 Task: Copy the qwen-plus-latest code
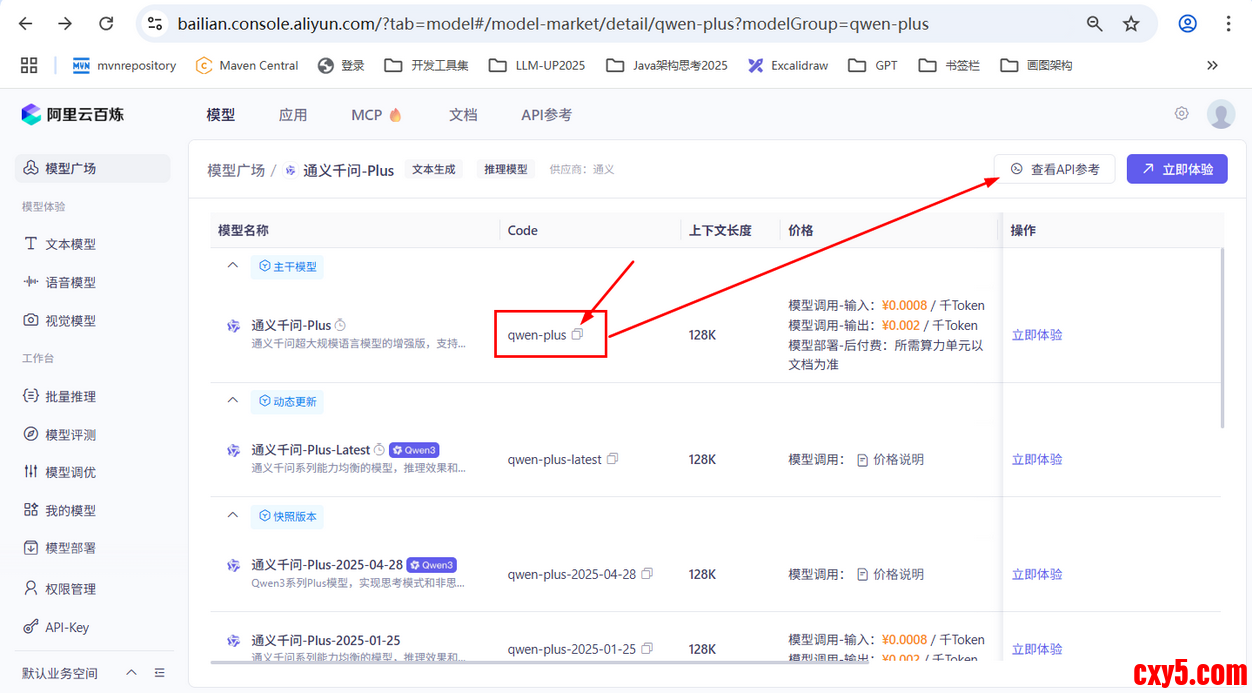pyautogui.click(x=613, y=459)
